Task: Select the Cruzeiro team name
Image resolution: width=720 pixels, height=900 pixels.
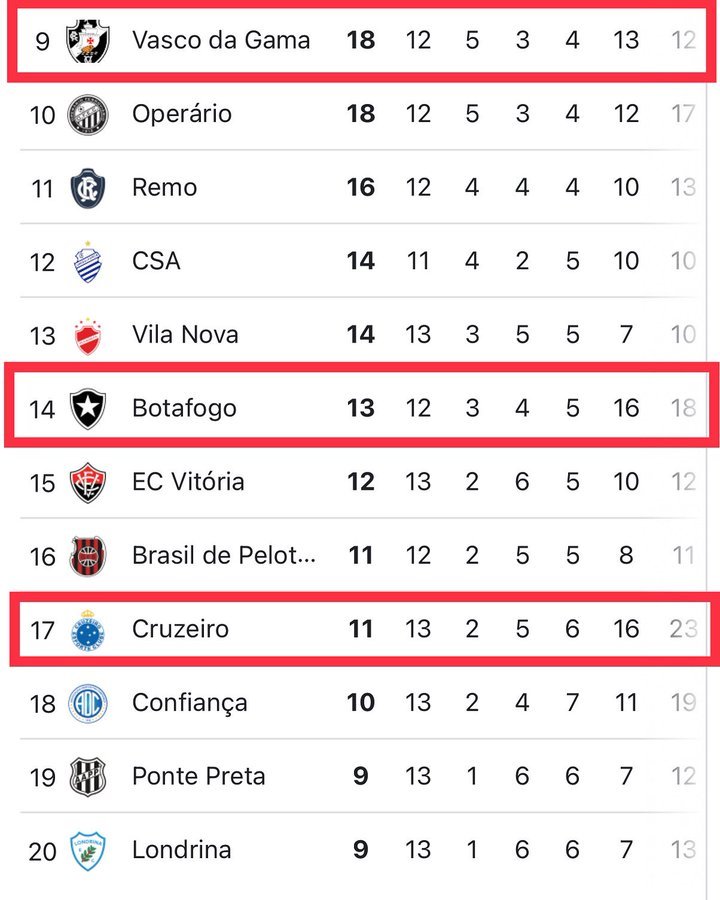Action: click(x=180, y=629)
